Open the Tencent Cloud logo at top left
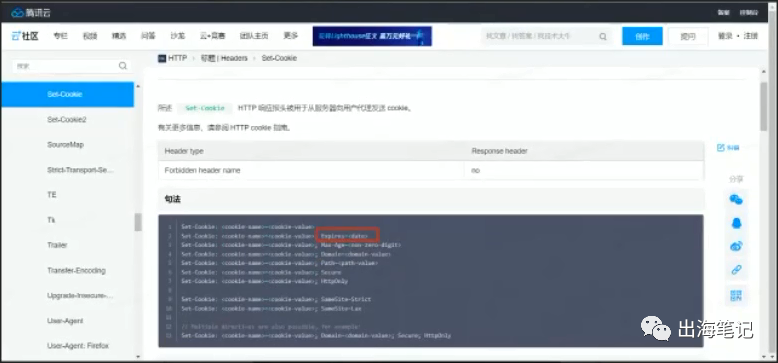Image resolution: width=778 pixels, height=363 pixels. pos(31,12)
